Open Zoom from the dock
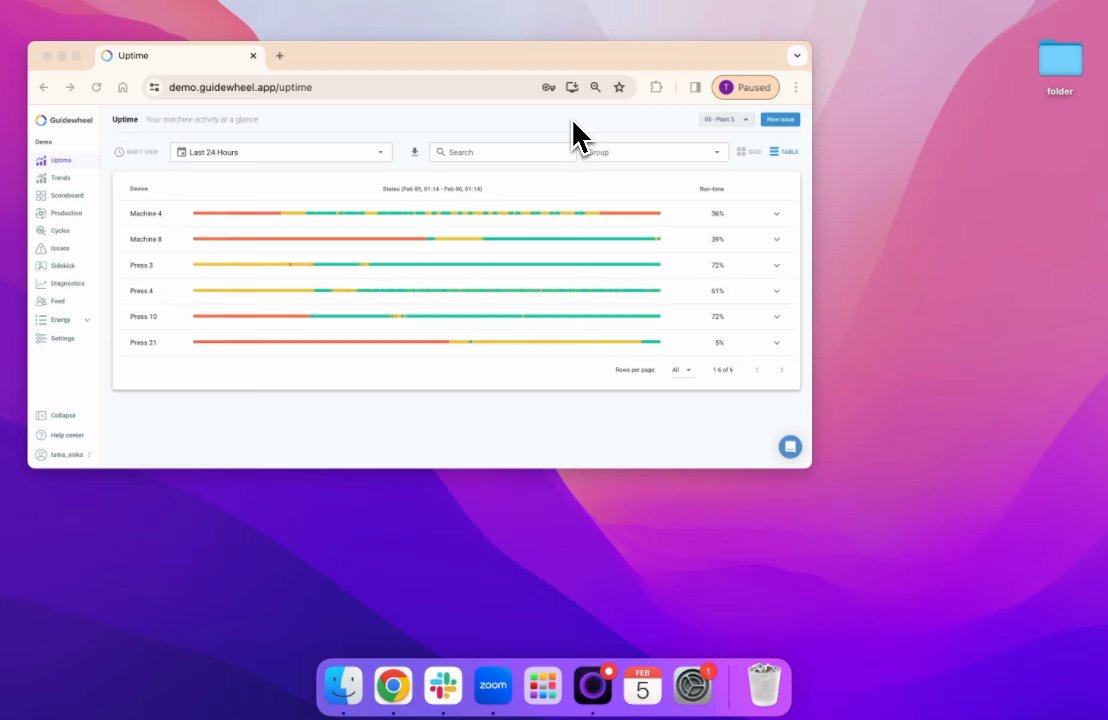 (493, 685)
